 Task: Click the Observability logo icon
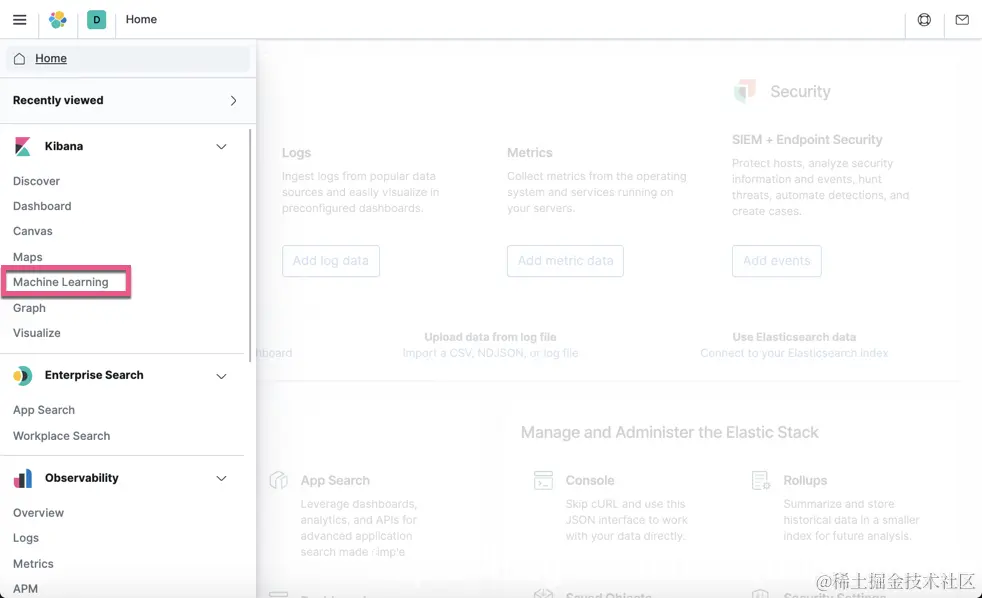23,478
